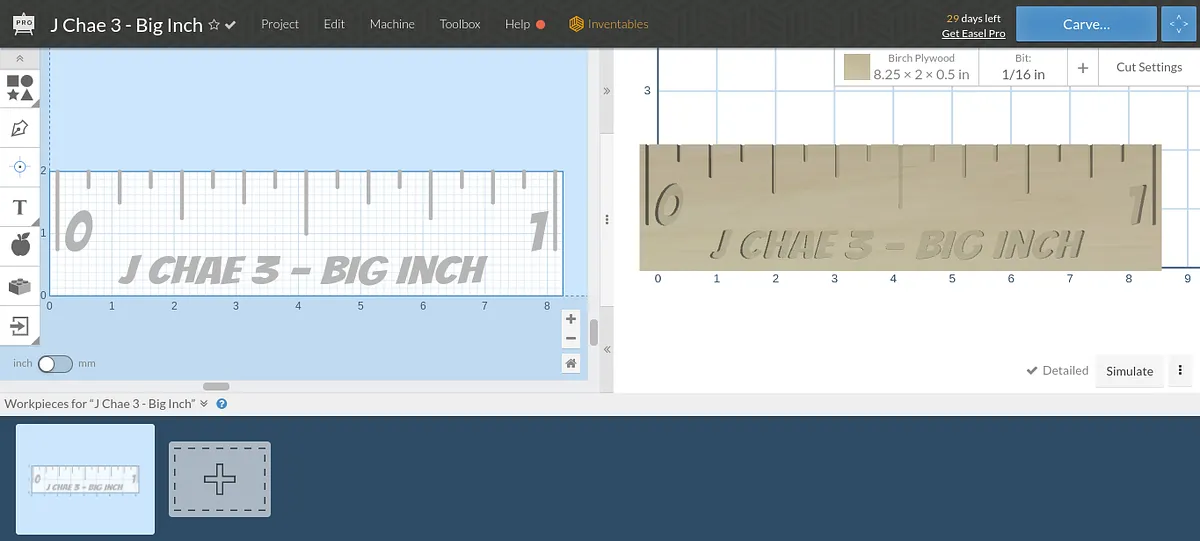Select the Pen drawing tool
Viewport: 1200px width, 541px height.
(19, 128)
